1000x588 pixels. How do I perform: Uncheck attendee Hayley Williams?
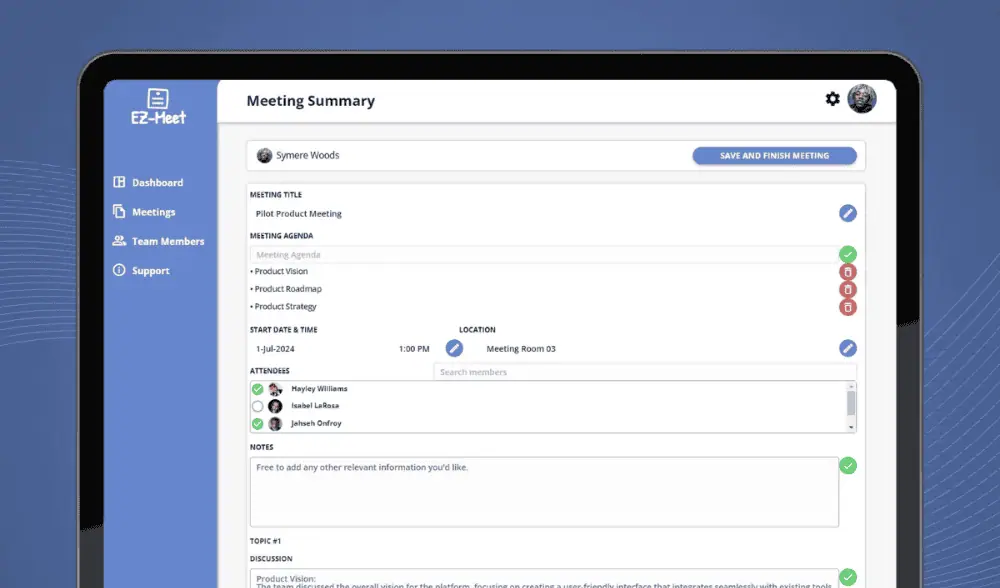coord(258,389)
